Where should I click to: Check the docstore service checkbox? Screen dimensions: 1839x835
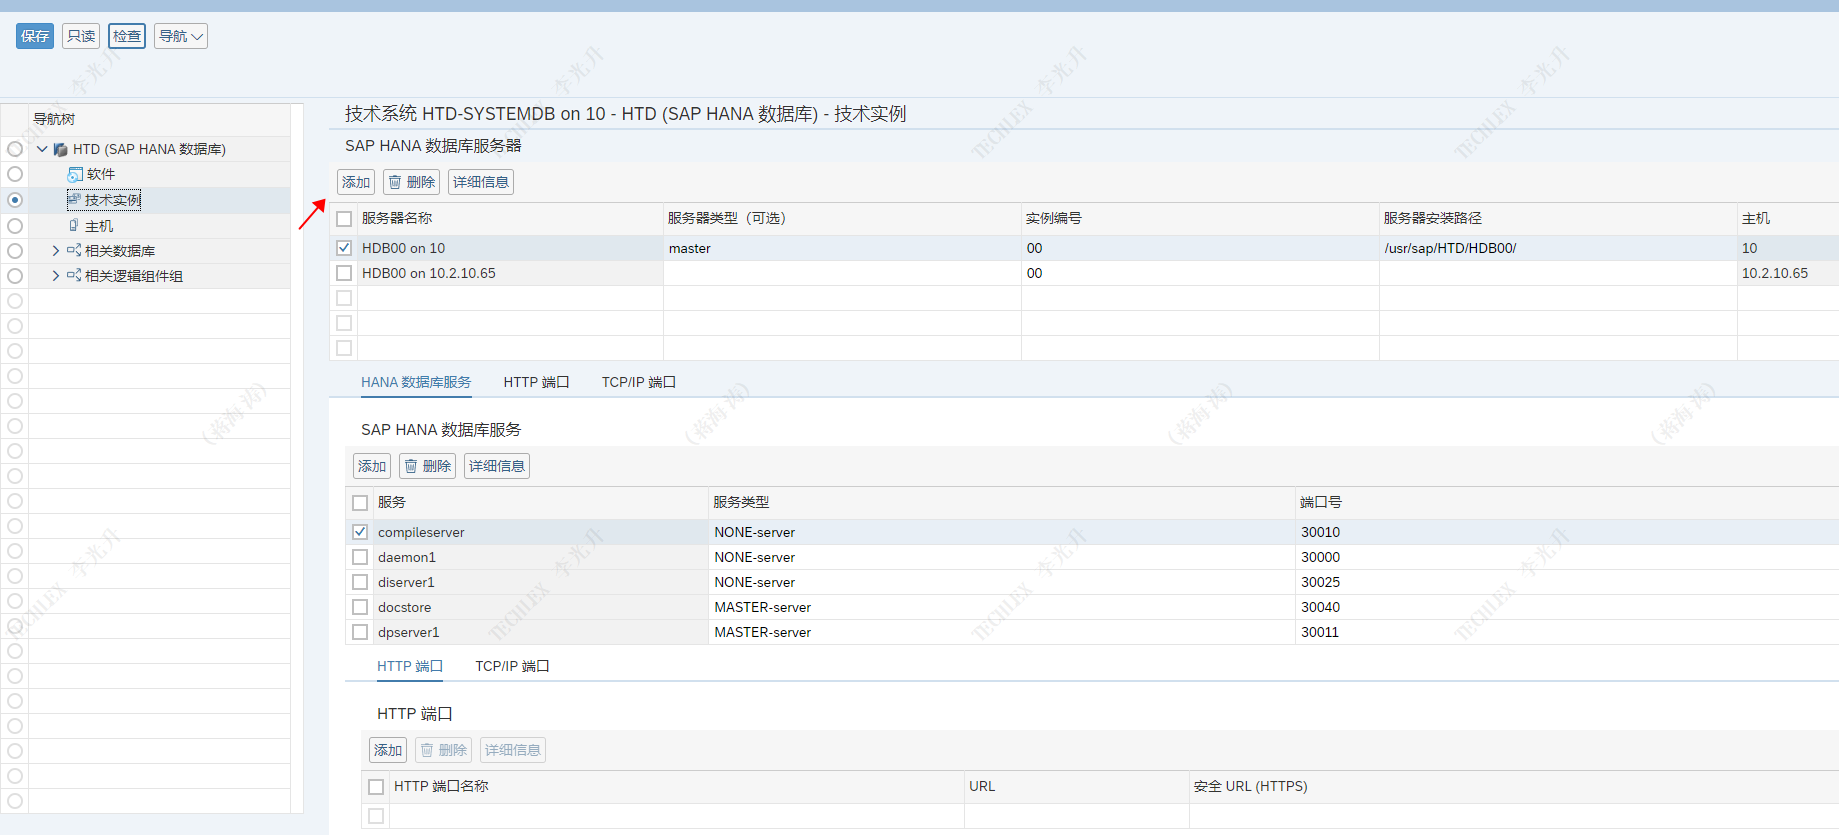point(360,607)
